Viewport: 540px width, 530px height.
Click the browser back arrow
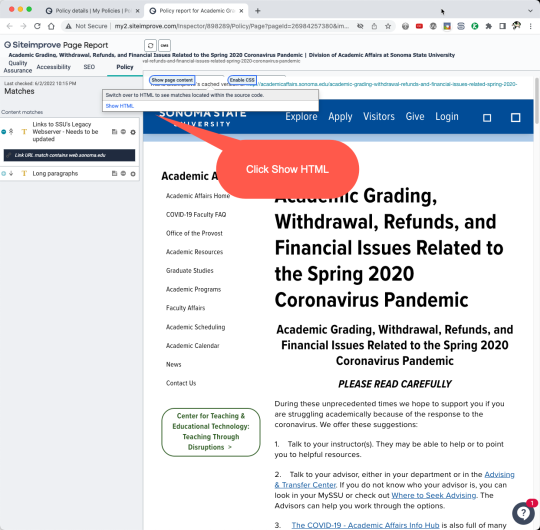(x=10, y=26)
